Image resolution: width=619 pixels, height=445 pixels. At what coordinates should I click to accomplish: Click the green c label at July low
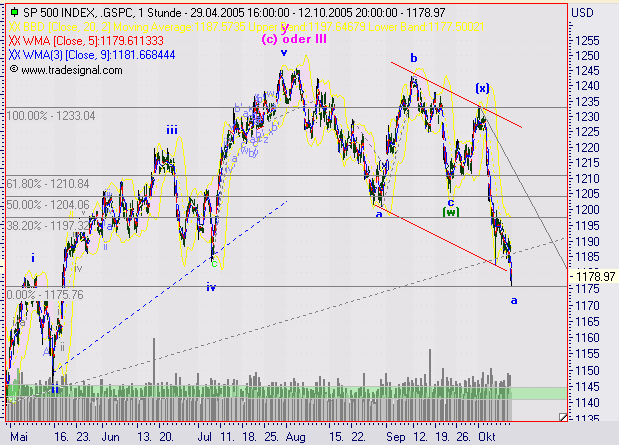(x=214, y=264)
